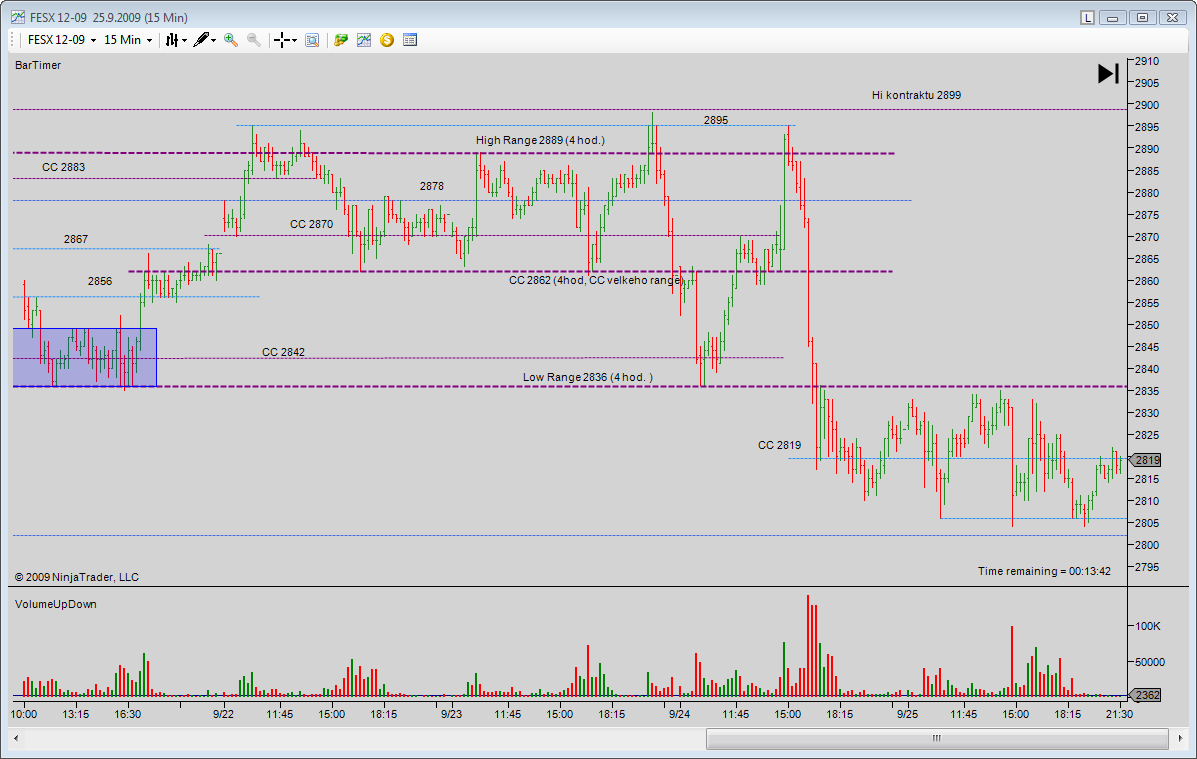Expand the drawing tools dropdown arrow

click(x=214, y=40)
